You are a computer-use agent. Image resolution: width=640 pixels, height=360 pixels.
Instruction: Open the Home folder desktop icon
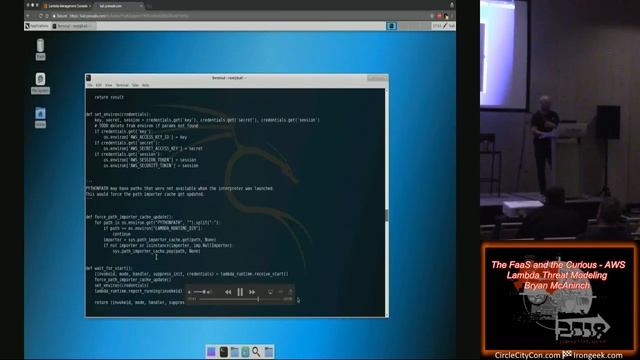tap(40, 118)
